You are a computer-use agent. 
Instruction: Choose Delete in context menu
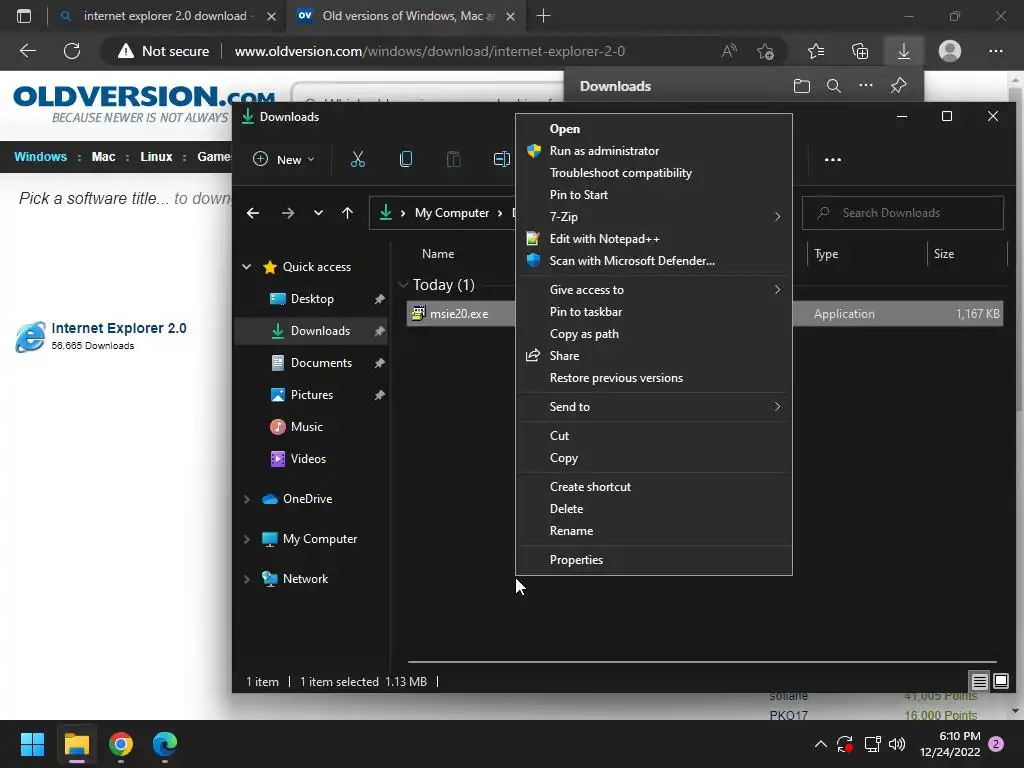click(x=654, y=509)
